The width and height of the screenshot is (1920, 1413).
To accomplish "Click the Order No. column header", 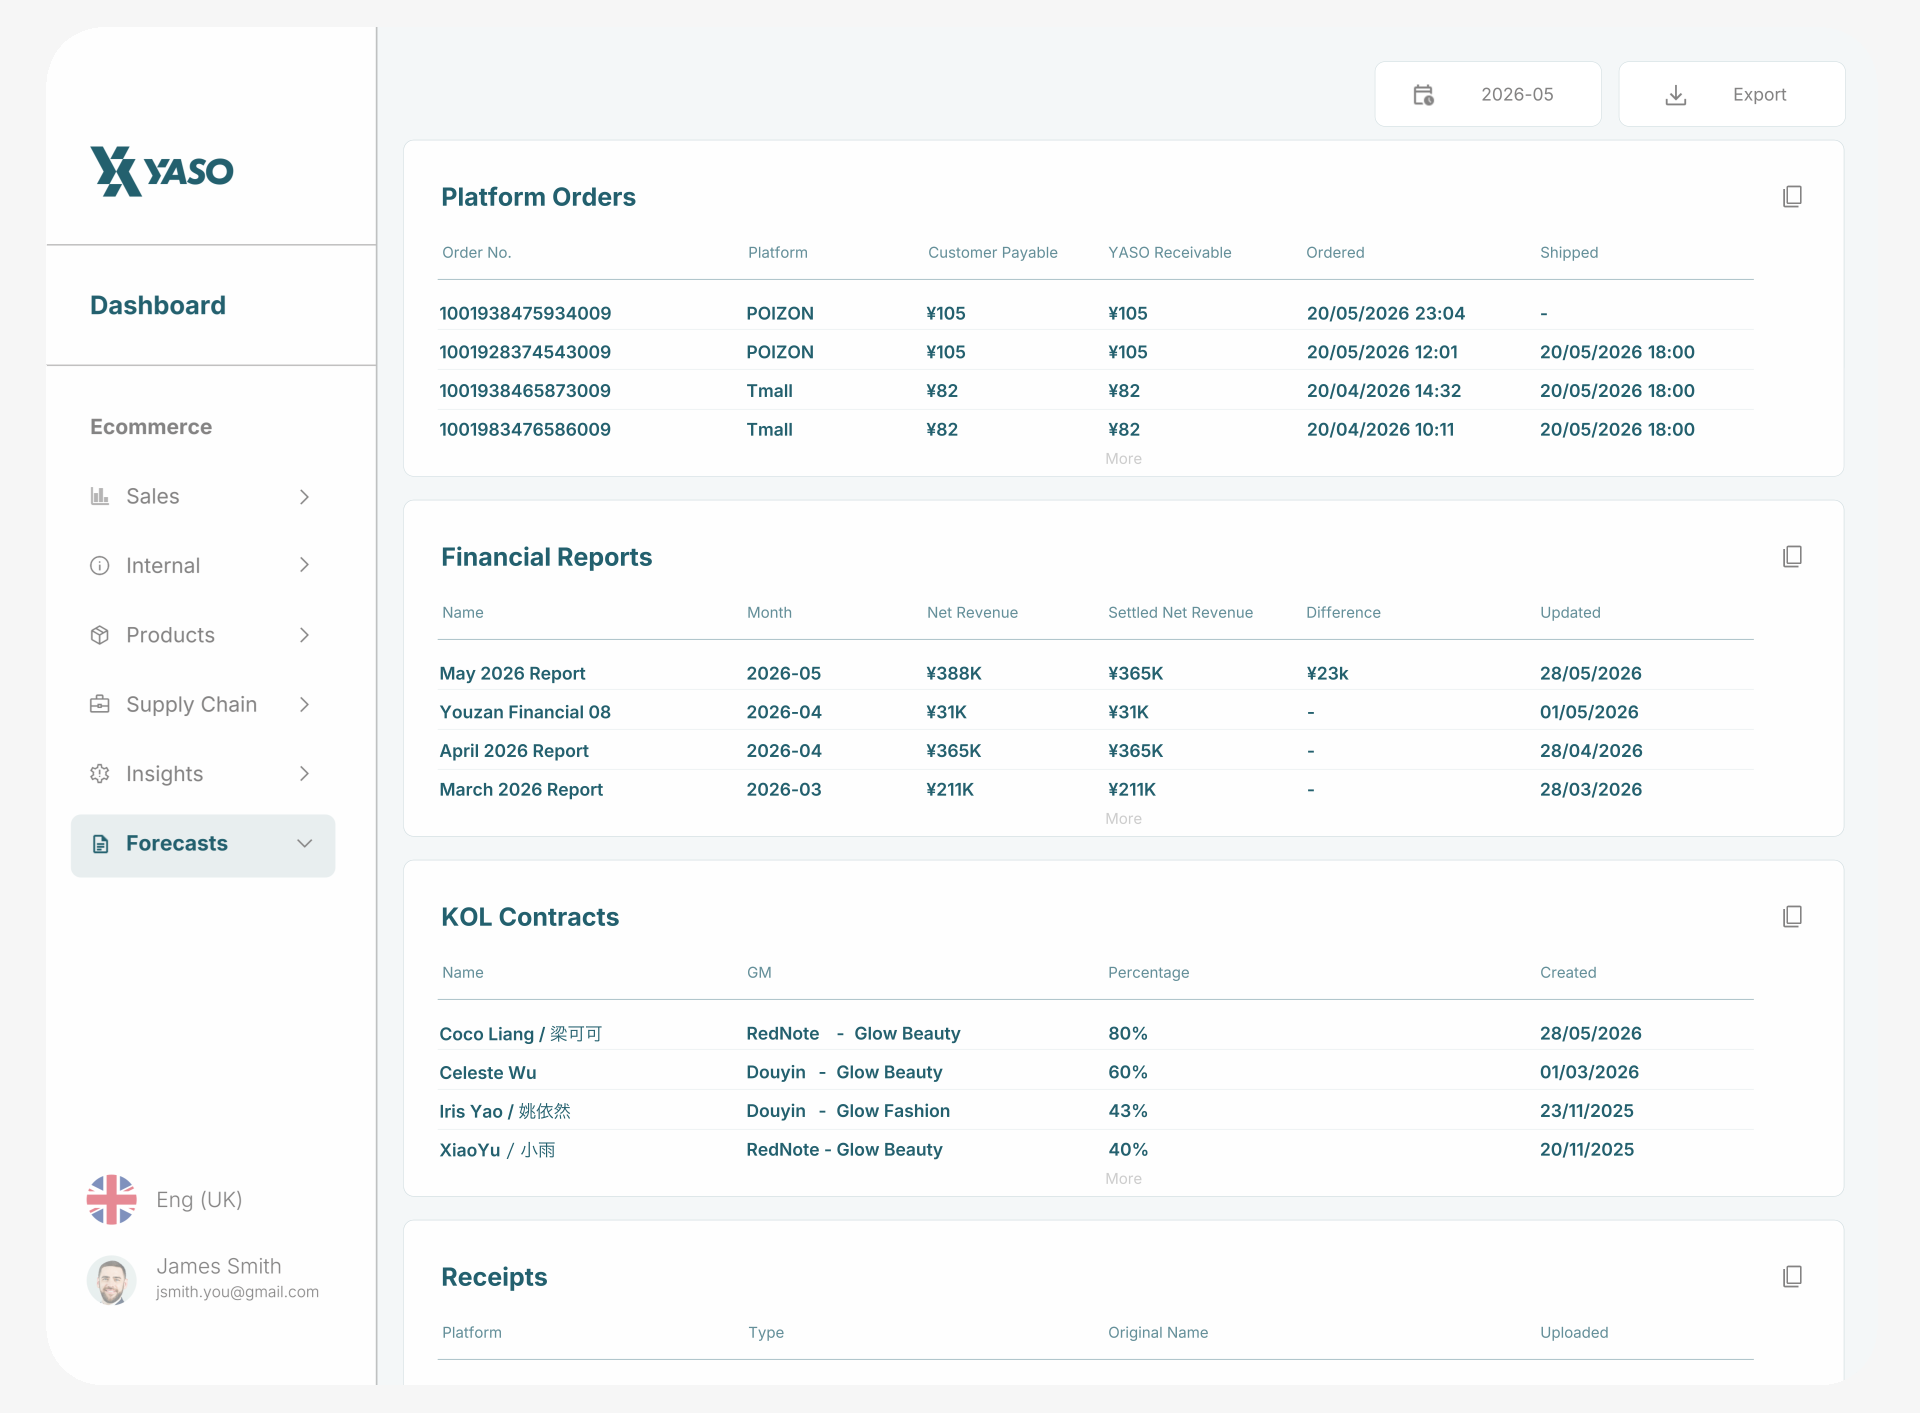I will [477, 253].
